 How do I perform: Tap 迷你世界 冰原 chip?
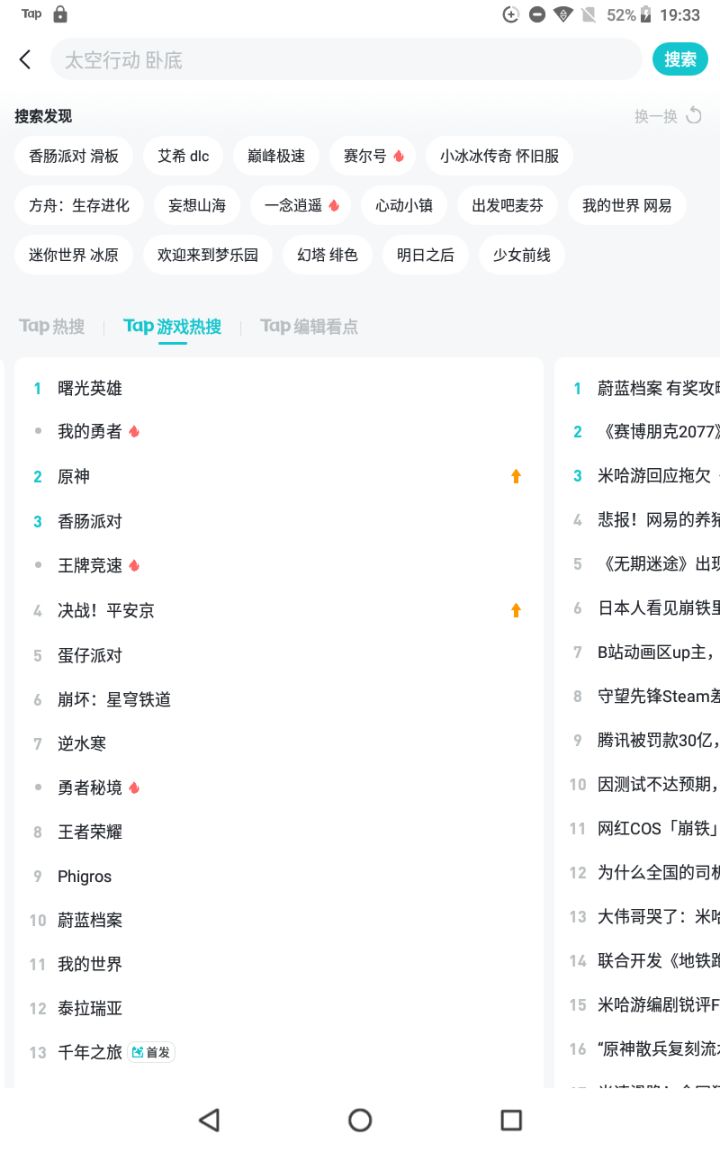click(73, 255)
